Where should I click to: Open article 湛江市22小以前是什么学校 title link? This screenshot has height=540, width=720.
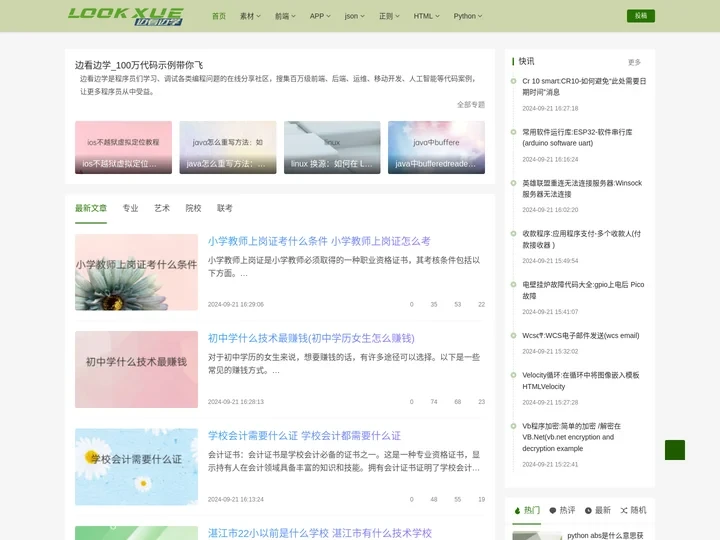point(320,533)
